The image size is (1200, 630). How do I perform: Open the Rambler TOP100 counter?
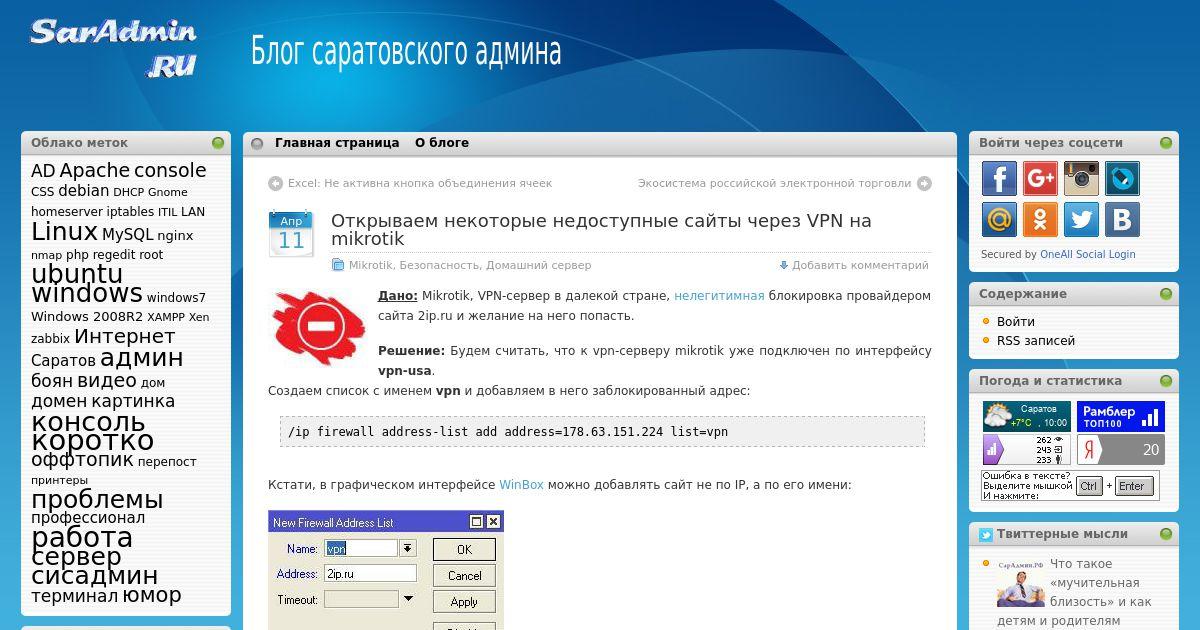click(x=1121, y=416)
